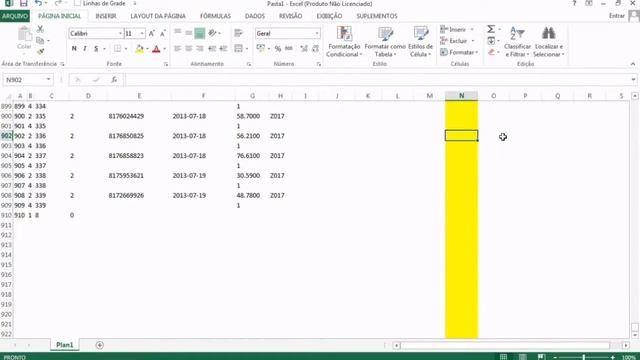The height and width of the screenshot is (360, 640).
Task: Align cell text to the right
Action: (200, 49)
